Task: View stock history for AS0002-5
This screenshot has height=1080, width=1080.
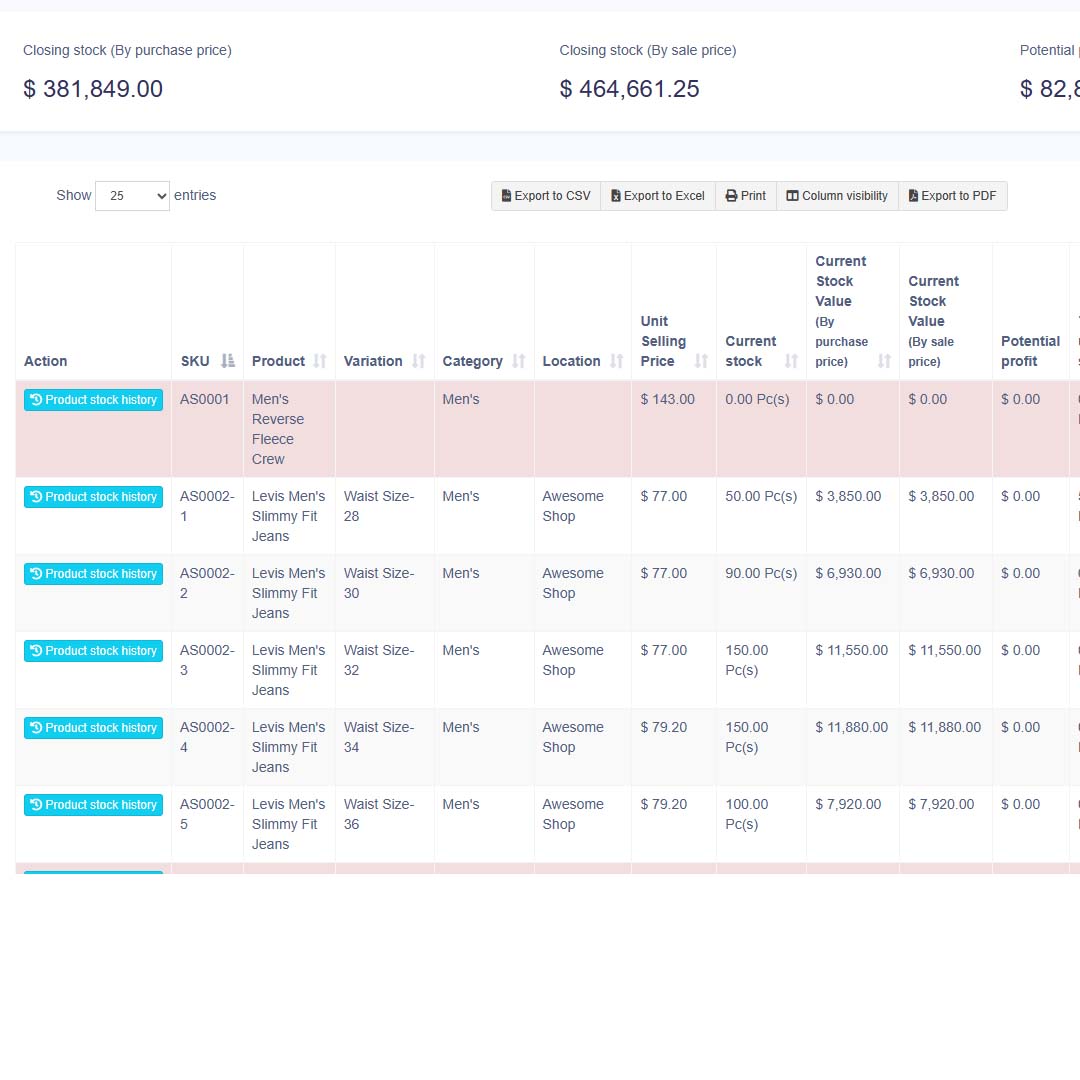Action: pyautogui.click(x=94, y=806)
